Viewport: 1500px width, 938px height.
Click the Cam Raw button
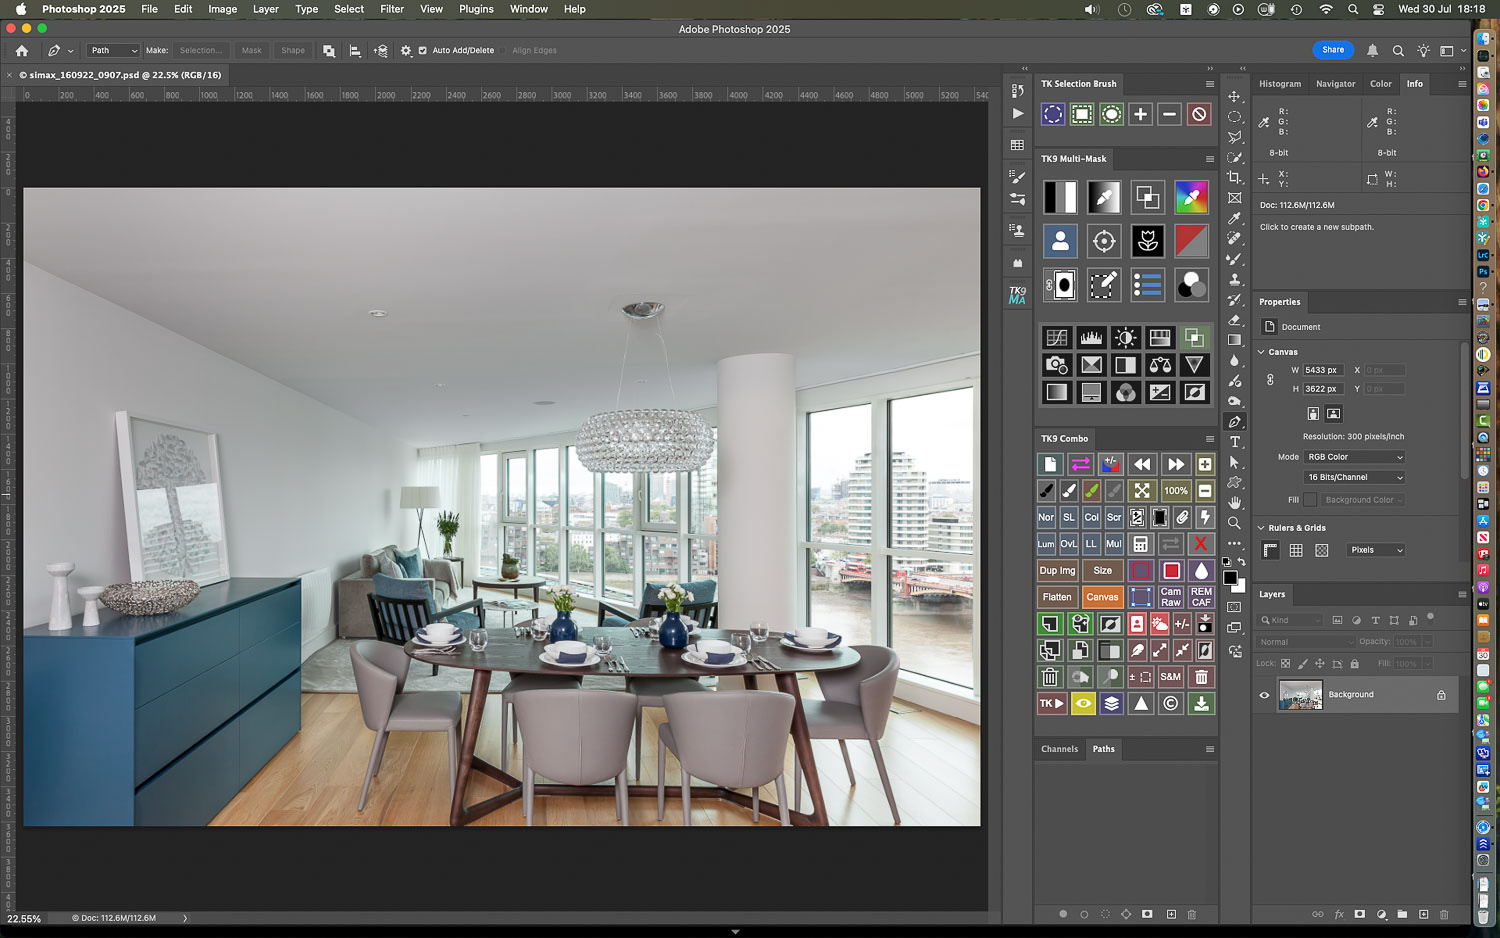pyautogui.click(x=1171, y=597)
